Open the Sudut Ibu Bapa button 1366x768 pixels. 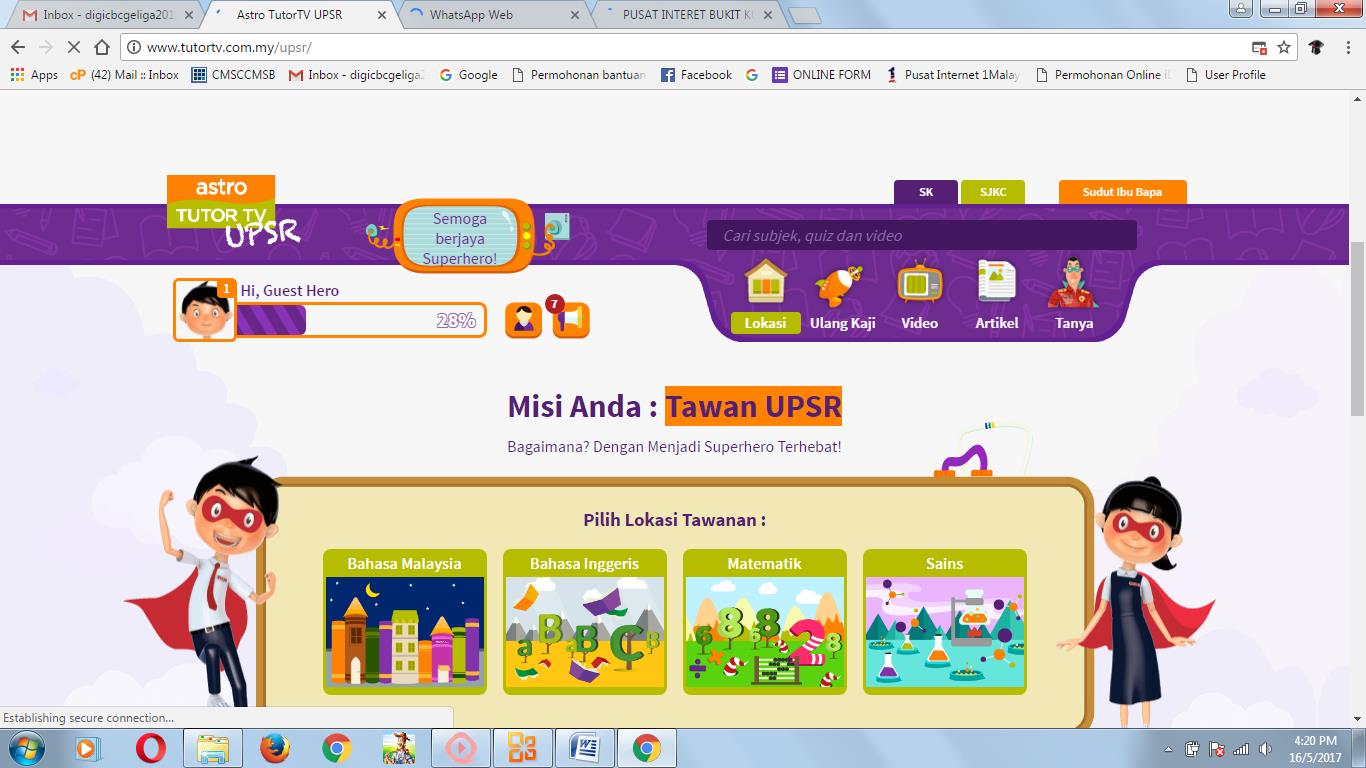1122,192
